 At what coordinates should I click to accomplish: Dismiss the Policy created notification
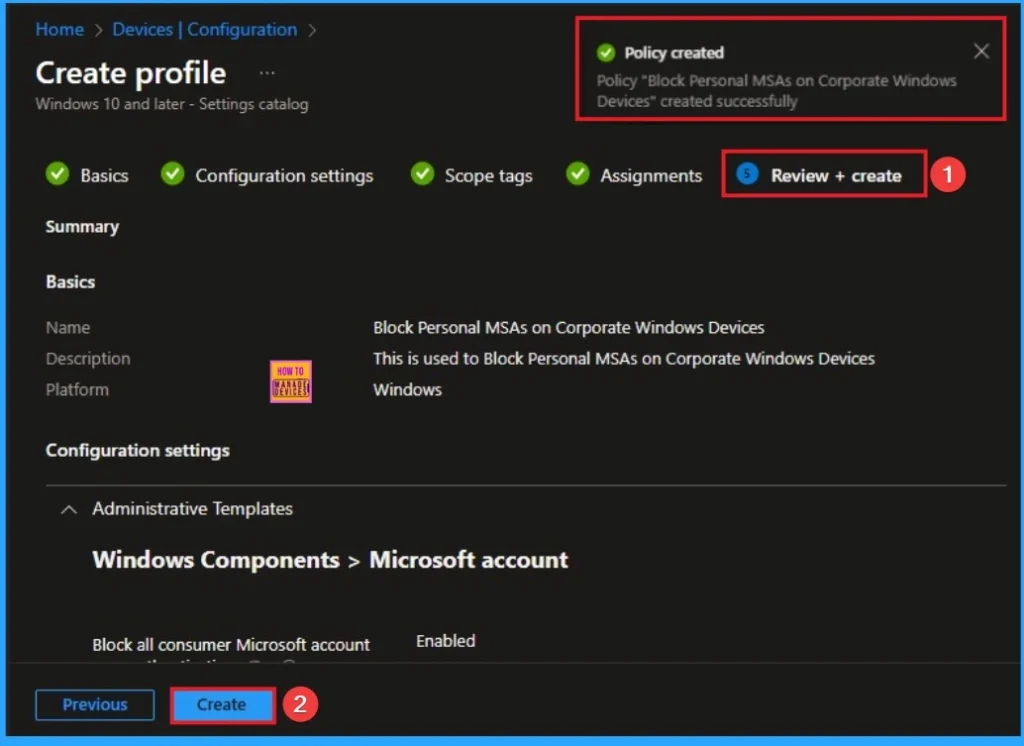pos(981,51)
